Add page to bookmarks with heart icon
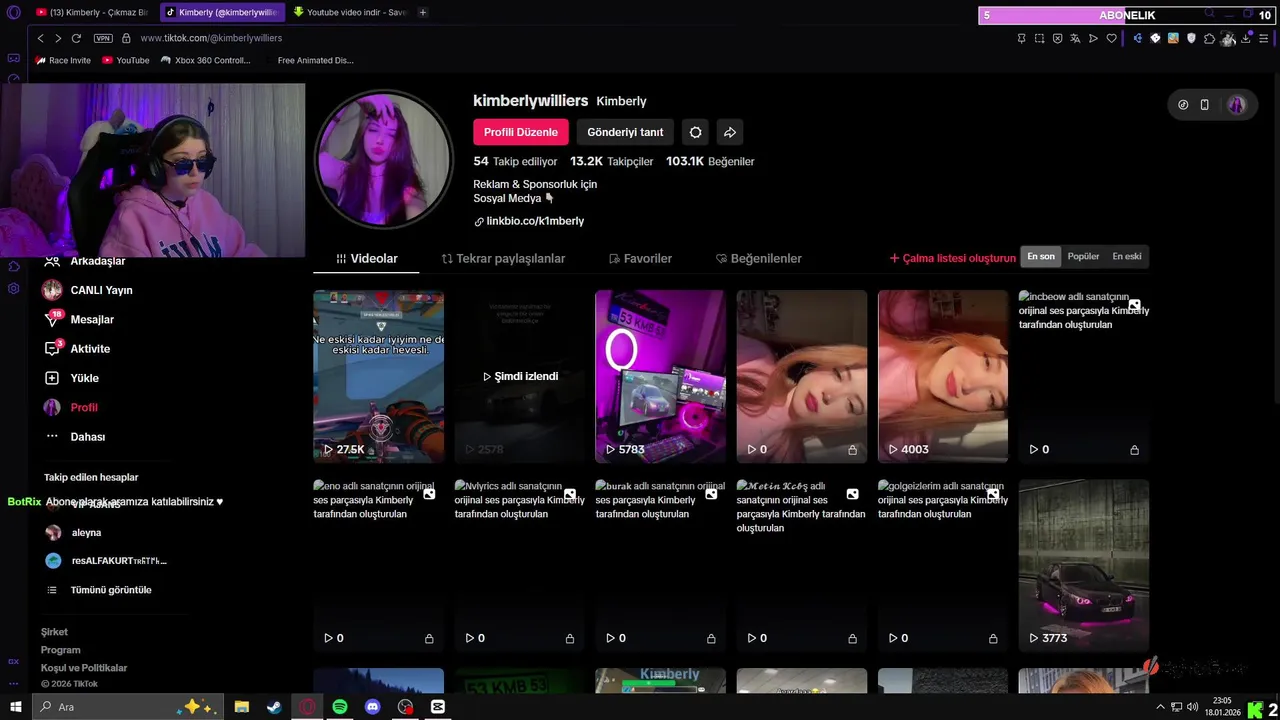Image resolution: width=1280 pixels, height=720 pixels. coord(1111,38)
